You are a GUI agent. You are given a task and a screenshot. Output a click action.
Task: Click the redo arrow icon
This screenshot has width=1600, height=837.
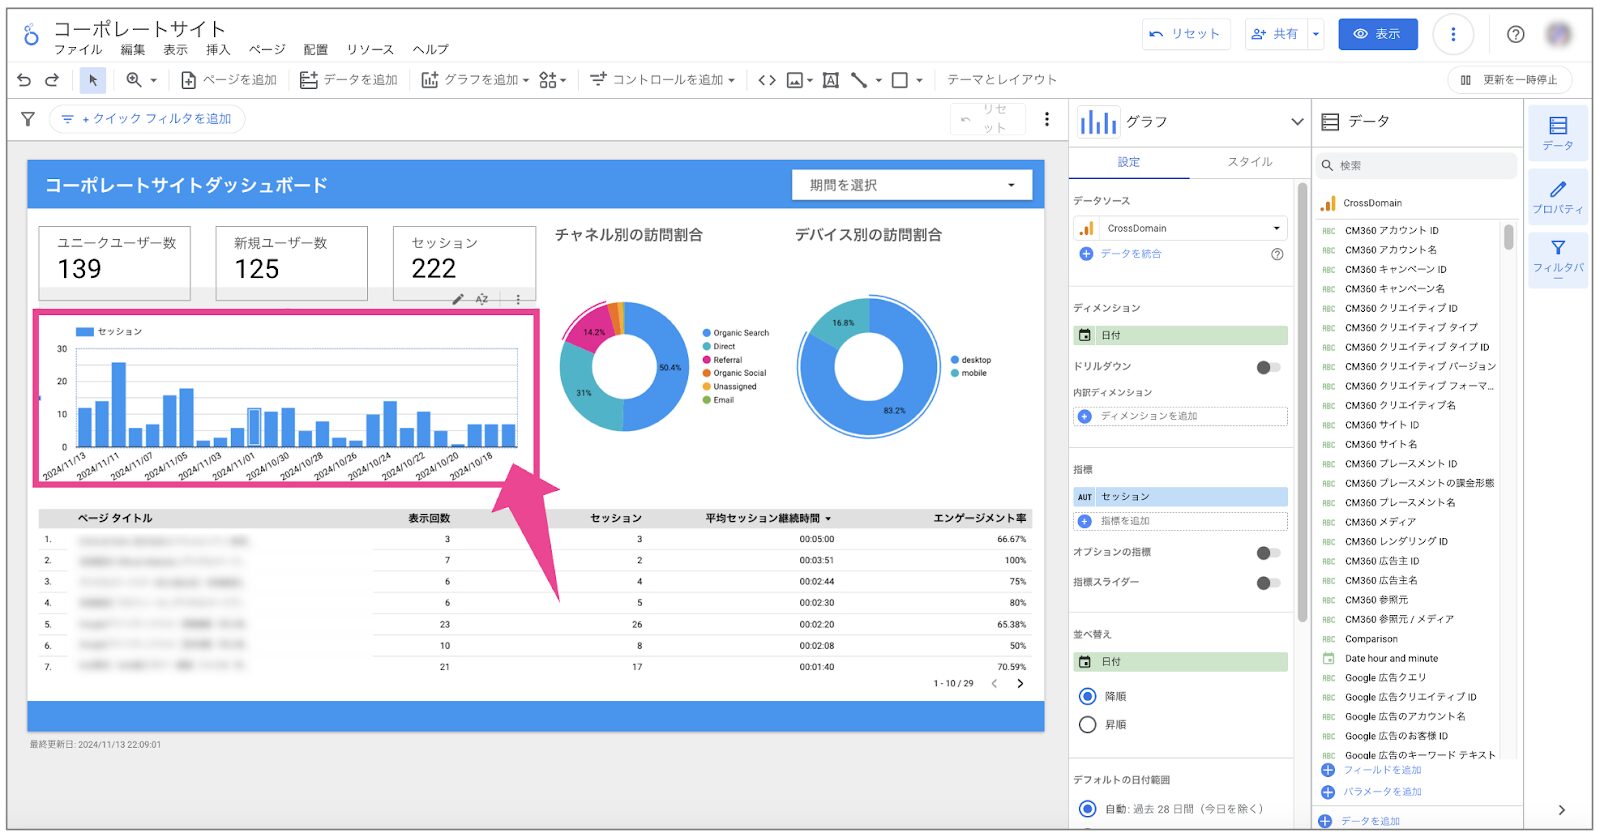tap(52, 80)
